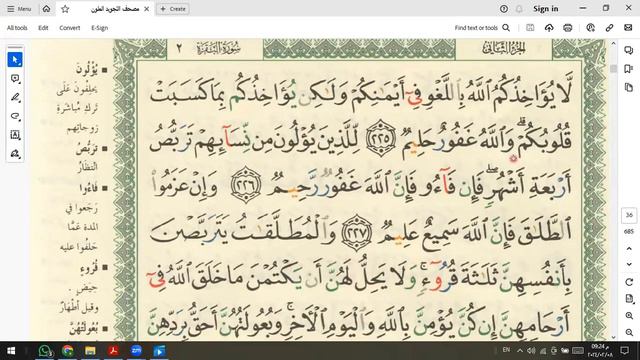The width and height of the screenshot is (640, 360).
Task: Open the taskbar clock and date
Action: (599, 350)
